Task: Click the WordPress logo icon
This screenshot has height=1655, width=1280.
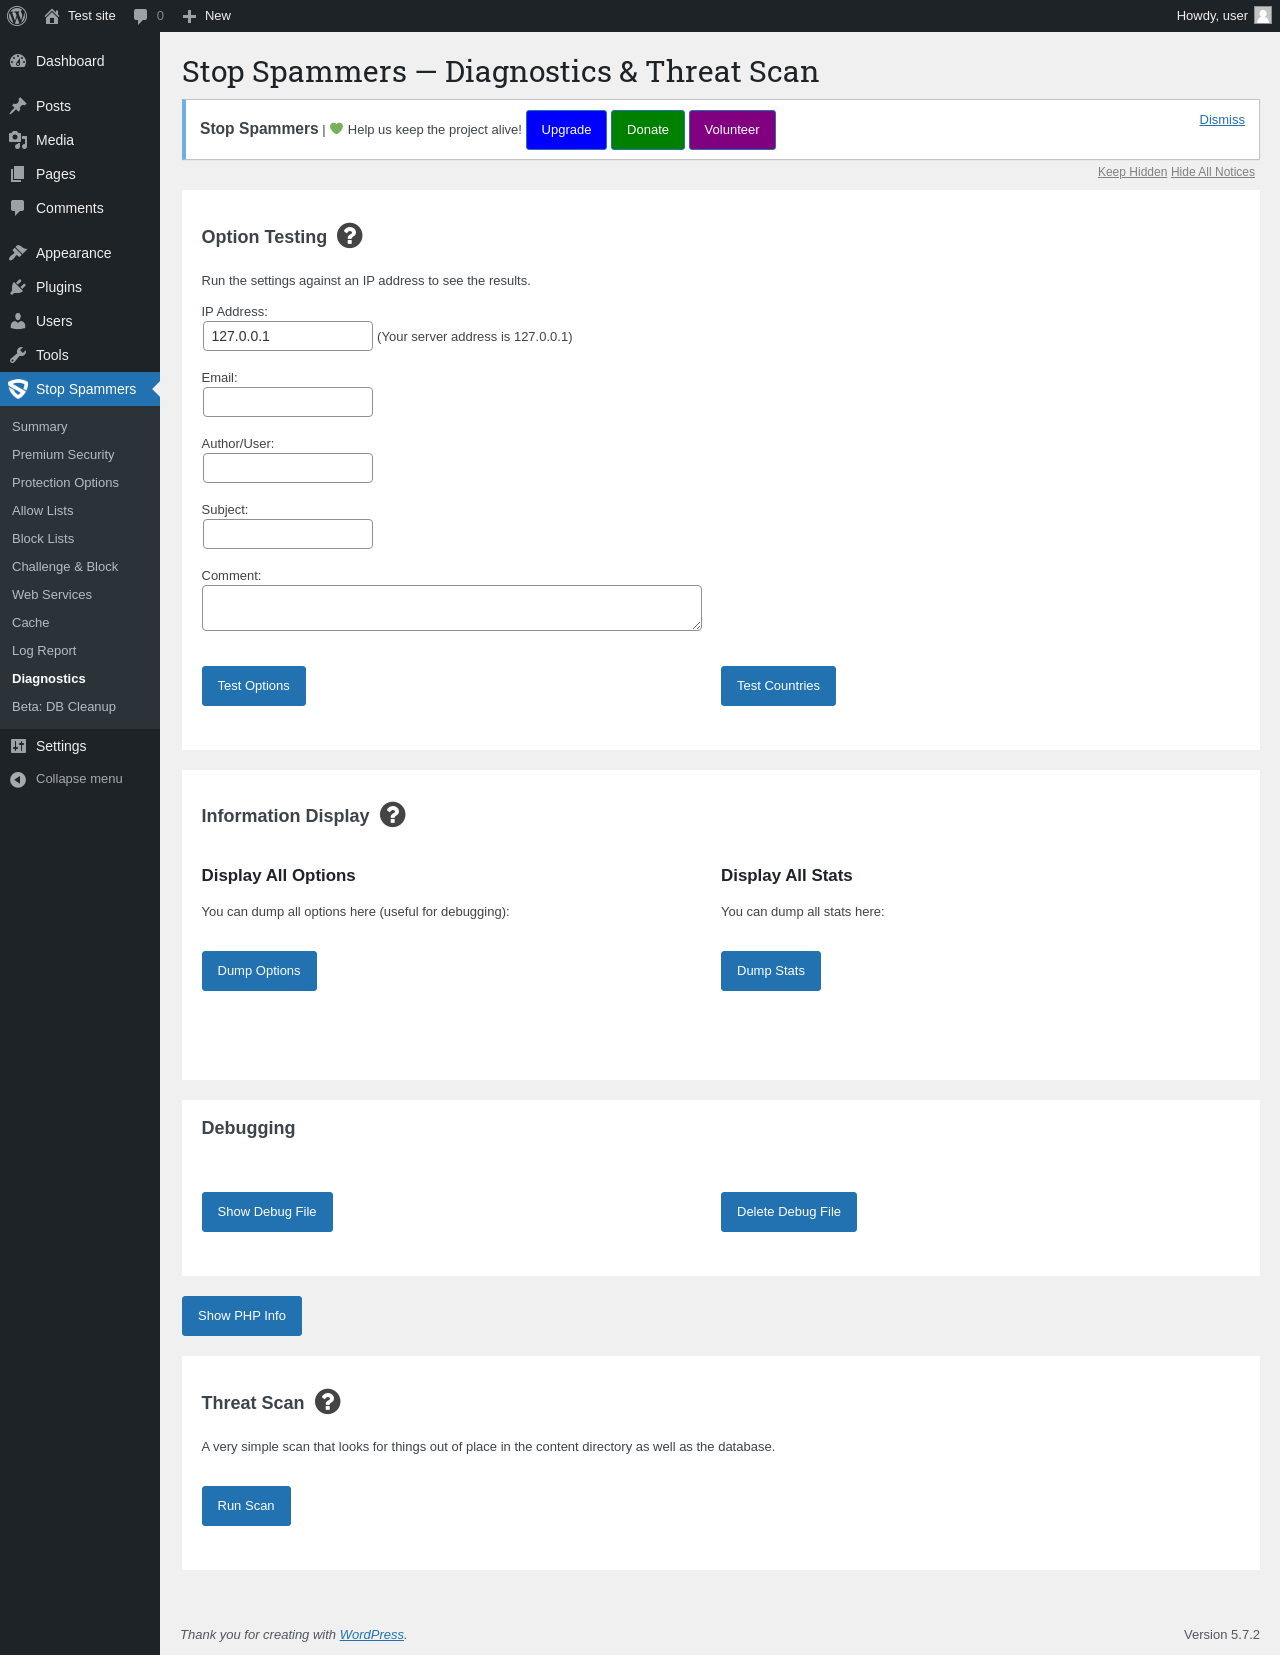Action: point(17,16)
